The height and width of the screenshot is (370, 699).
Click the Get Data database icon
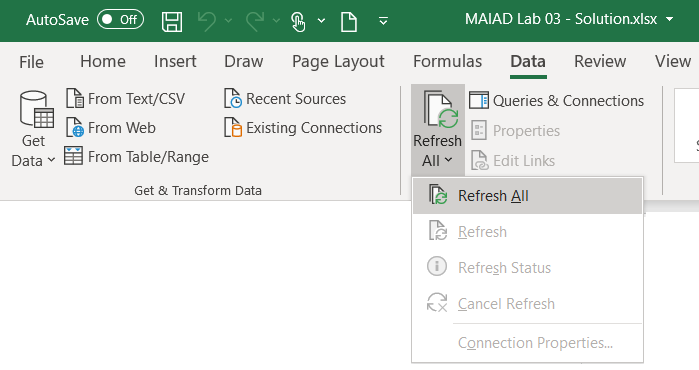37,109
